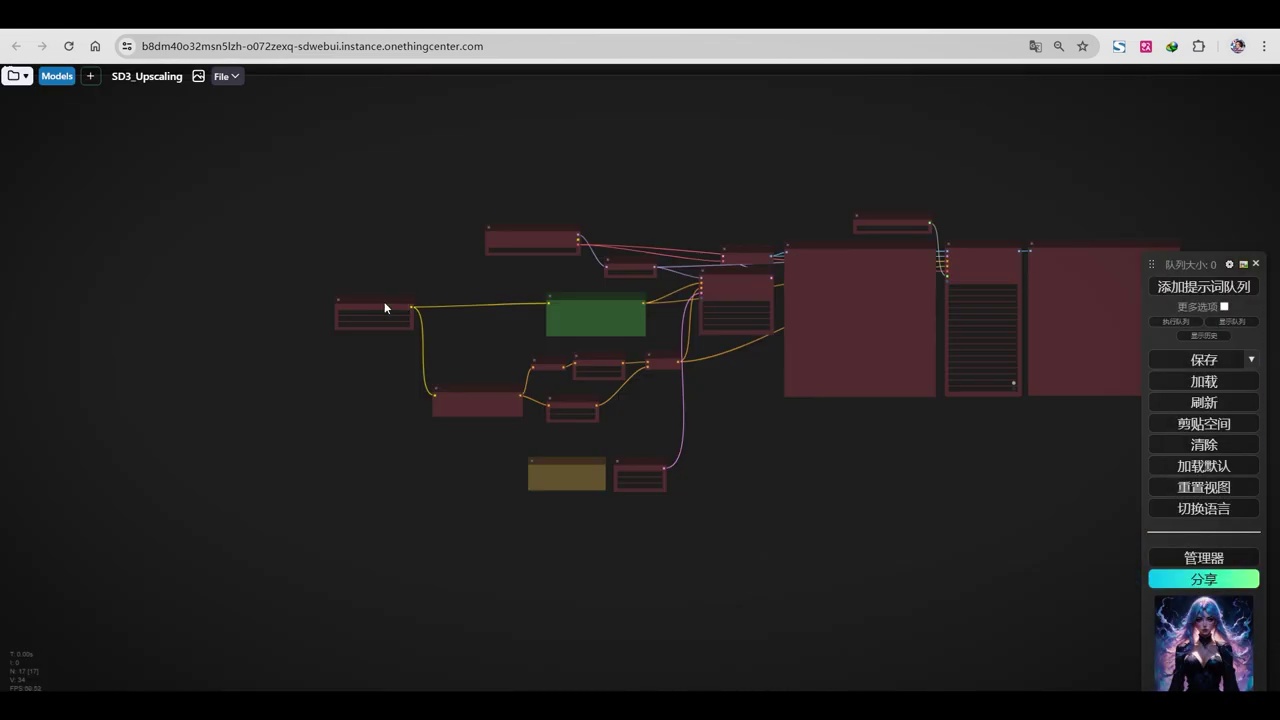Bookmark this page with star icon

point(1082,46)
